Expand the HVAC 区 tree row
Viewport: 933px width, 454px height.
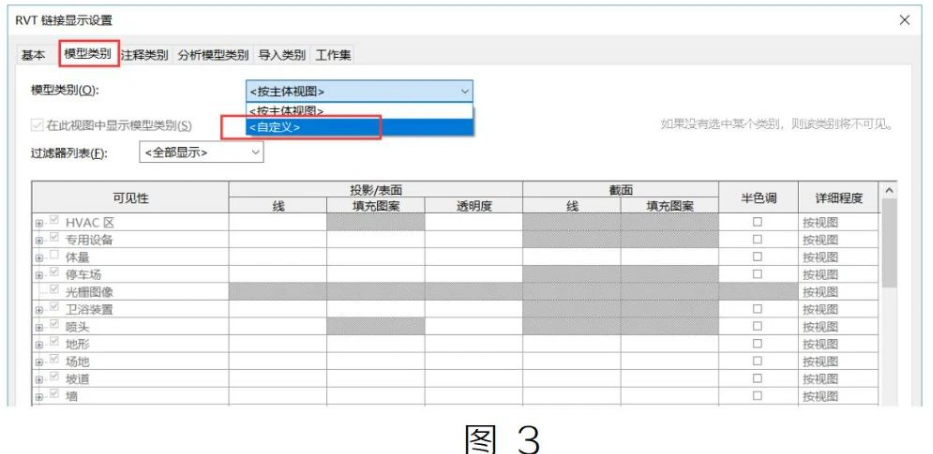pos(39,224)
